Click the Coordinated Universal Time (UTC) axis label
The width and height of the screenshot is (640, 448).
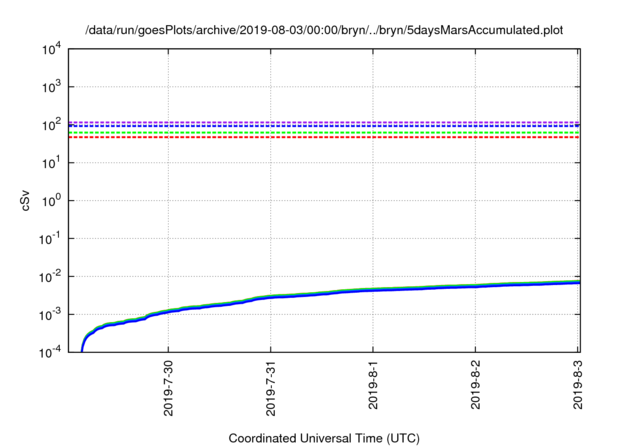click(324, 438)
